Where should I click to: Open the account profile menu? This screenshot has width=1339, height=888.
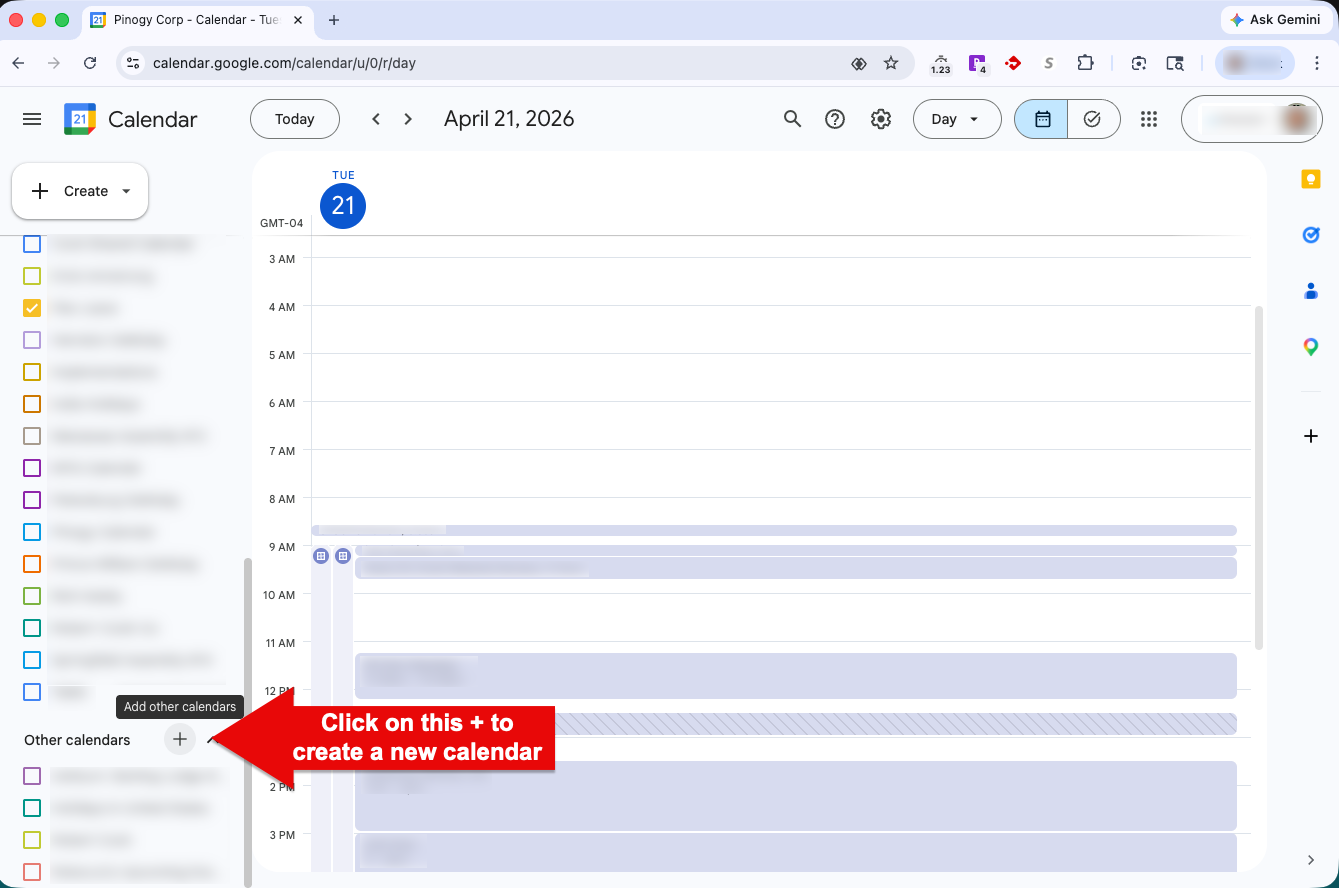click(x=1295, y=118)
